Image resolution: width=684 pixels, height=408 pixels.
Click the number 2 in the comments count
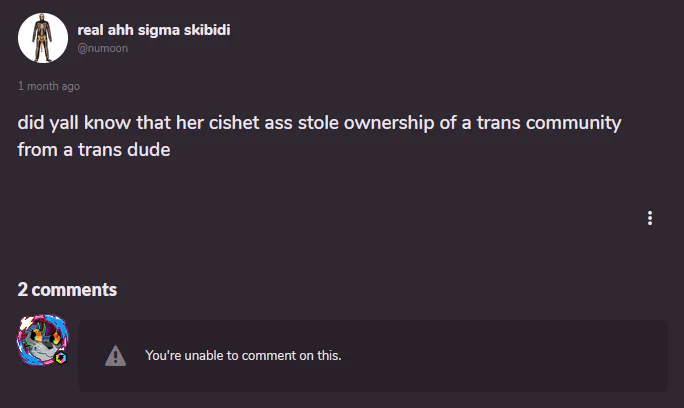tap(23, 290)
